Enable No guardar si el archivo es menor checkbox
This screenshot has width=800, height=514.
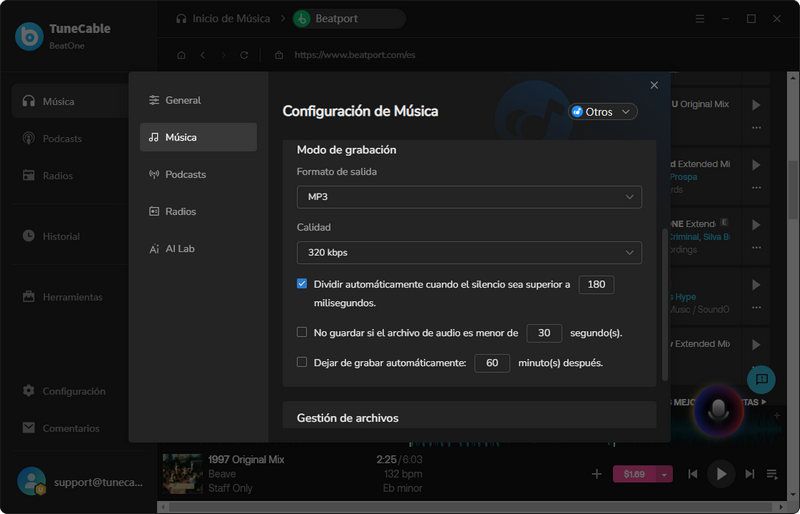[x=302, y=332]
